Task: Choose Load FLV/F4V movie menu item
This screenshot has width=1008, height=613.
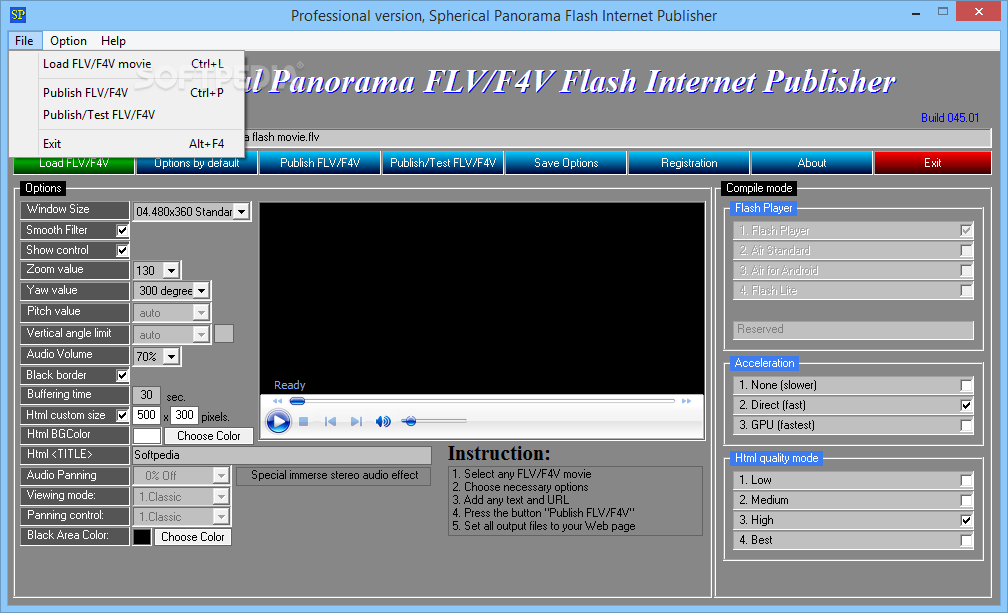Action: point(127,64)
